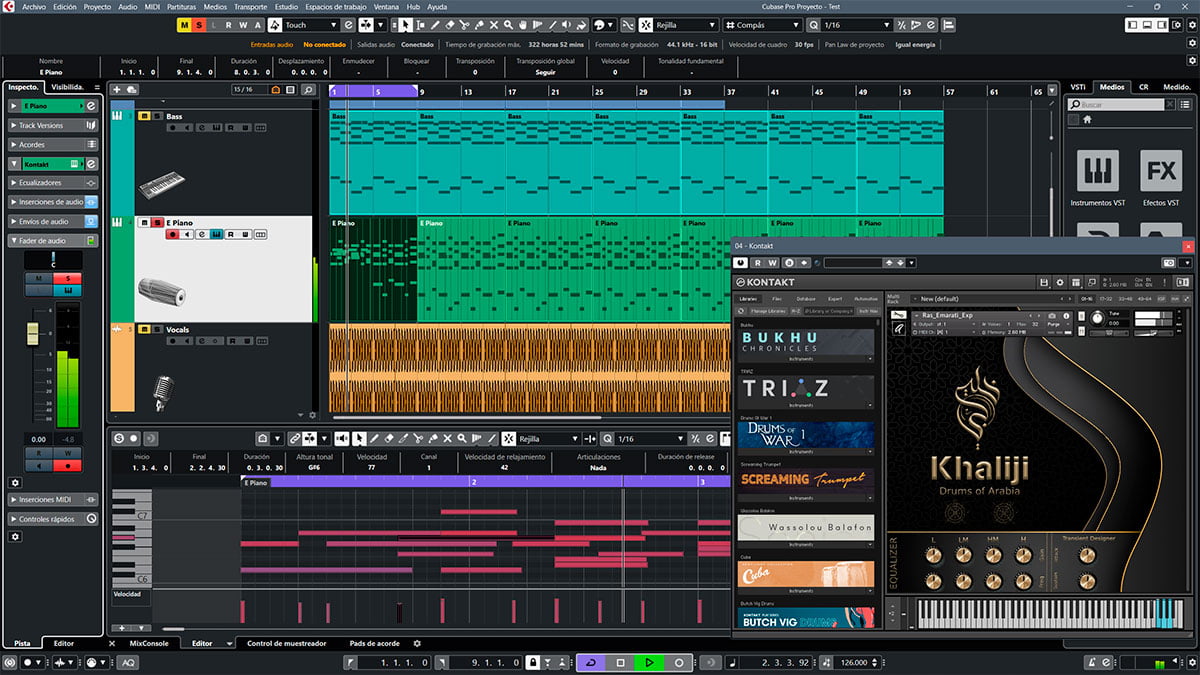The height and width of the screenshot is (675, 1200).
Task: Open Pads de acorde tab
Action: [374, 643]
